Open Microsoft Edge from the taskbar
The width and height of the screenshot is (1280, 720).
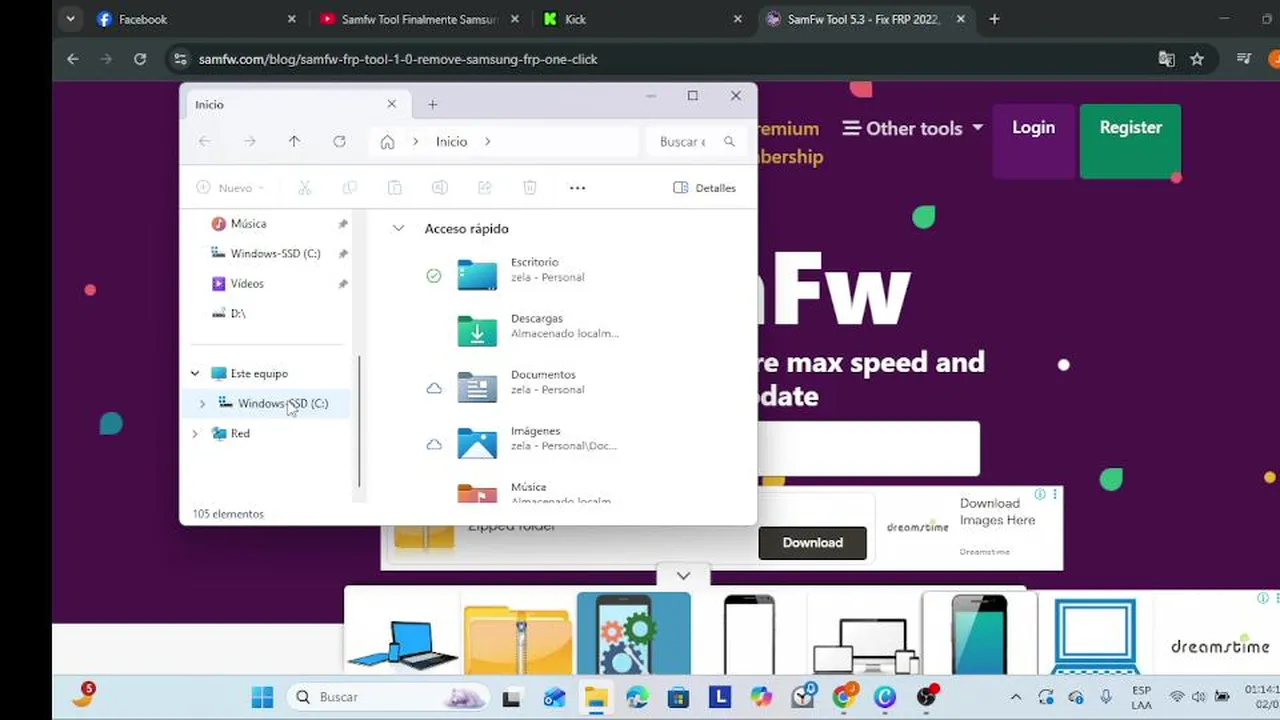point(637,697)
